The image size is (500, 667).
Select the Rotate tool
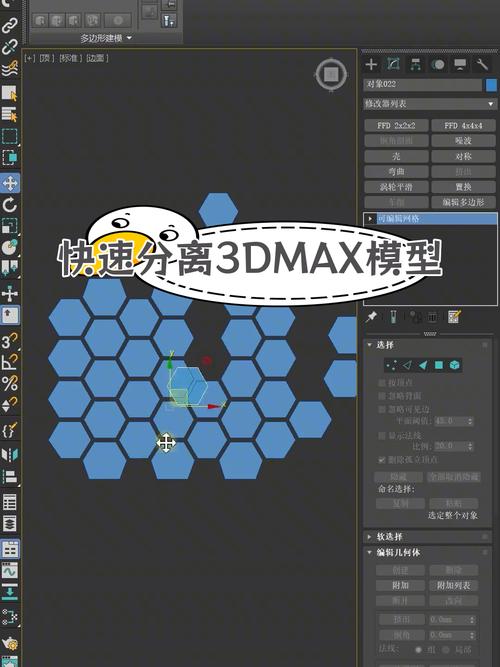pyautogui.click(x=9, y=205)
